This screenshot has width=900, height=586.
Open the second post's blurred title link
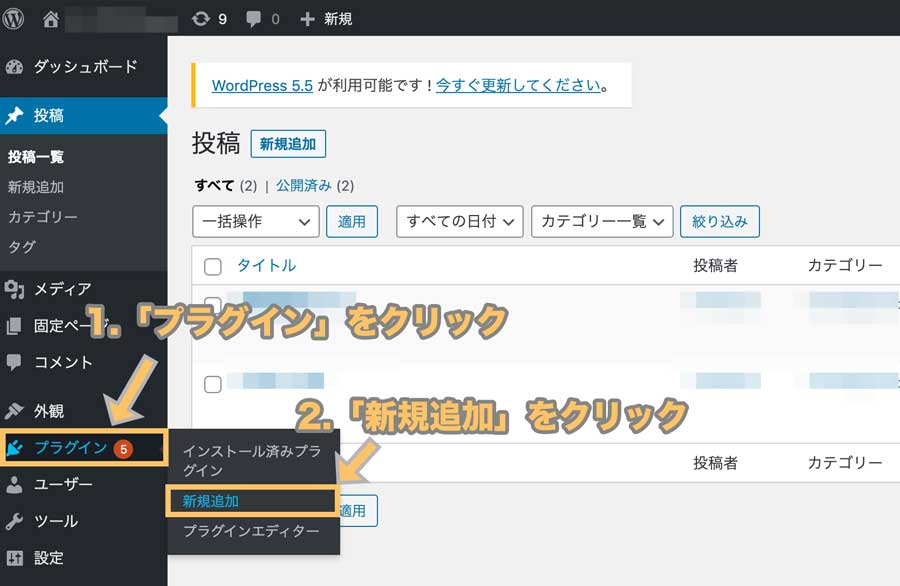[276, 381]
